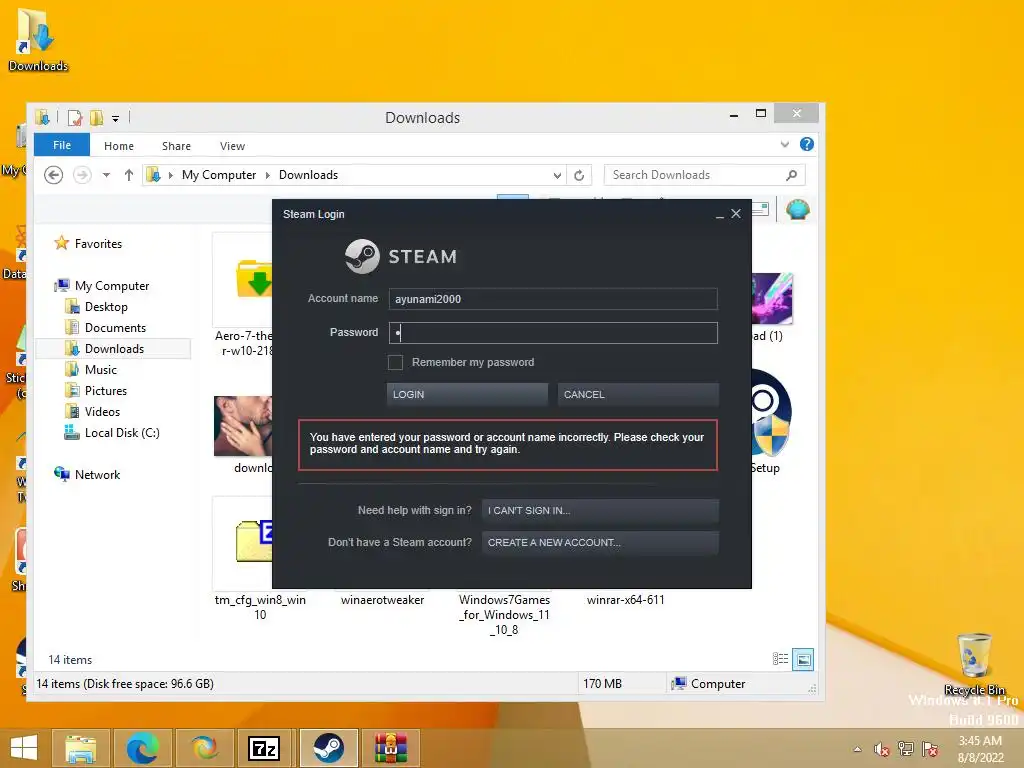Click My Computer in the address breadcrumb

(219, 175)
